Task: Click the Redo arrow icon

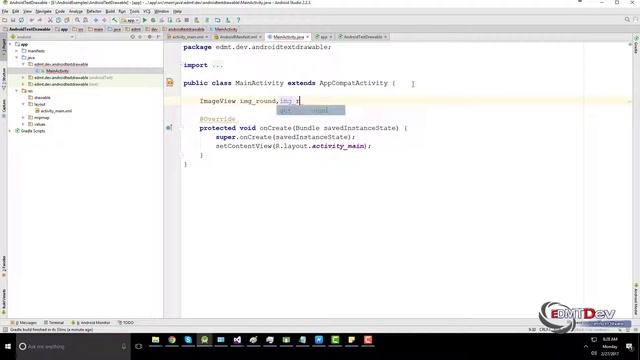Action: [x=40, y=20]
